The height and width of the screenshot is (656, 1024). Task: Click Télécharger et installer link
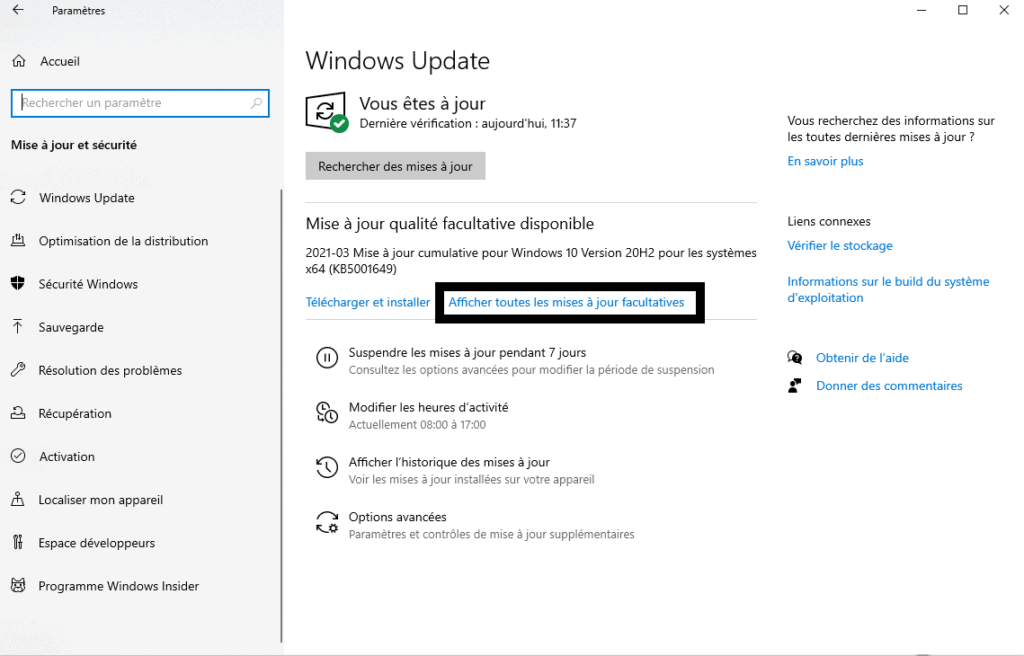[x=368, y=302]
